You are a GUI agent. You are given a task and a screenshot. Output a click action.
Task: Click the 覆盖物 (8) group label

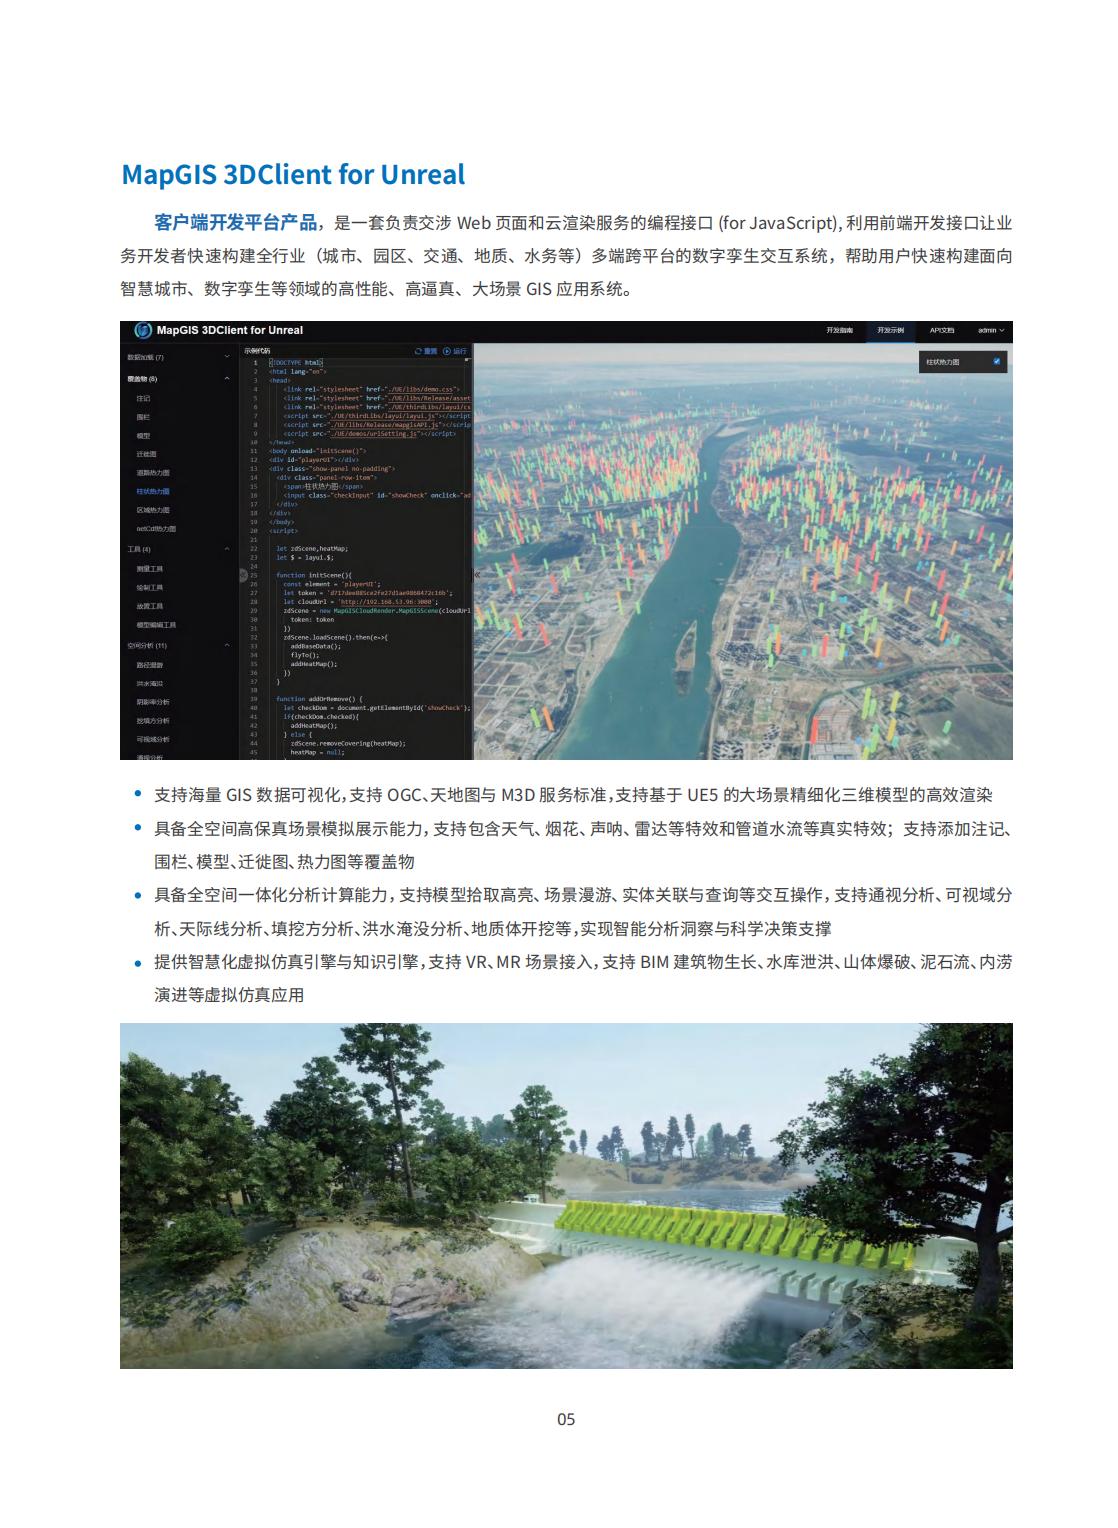pos(143,379)
